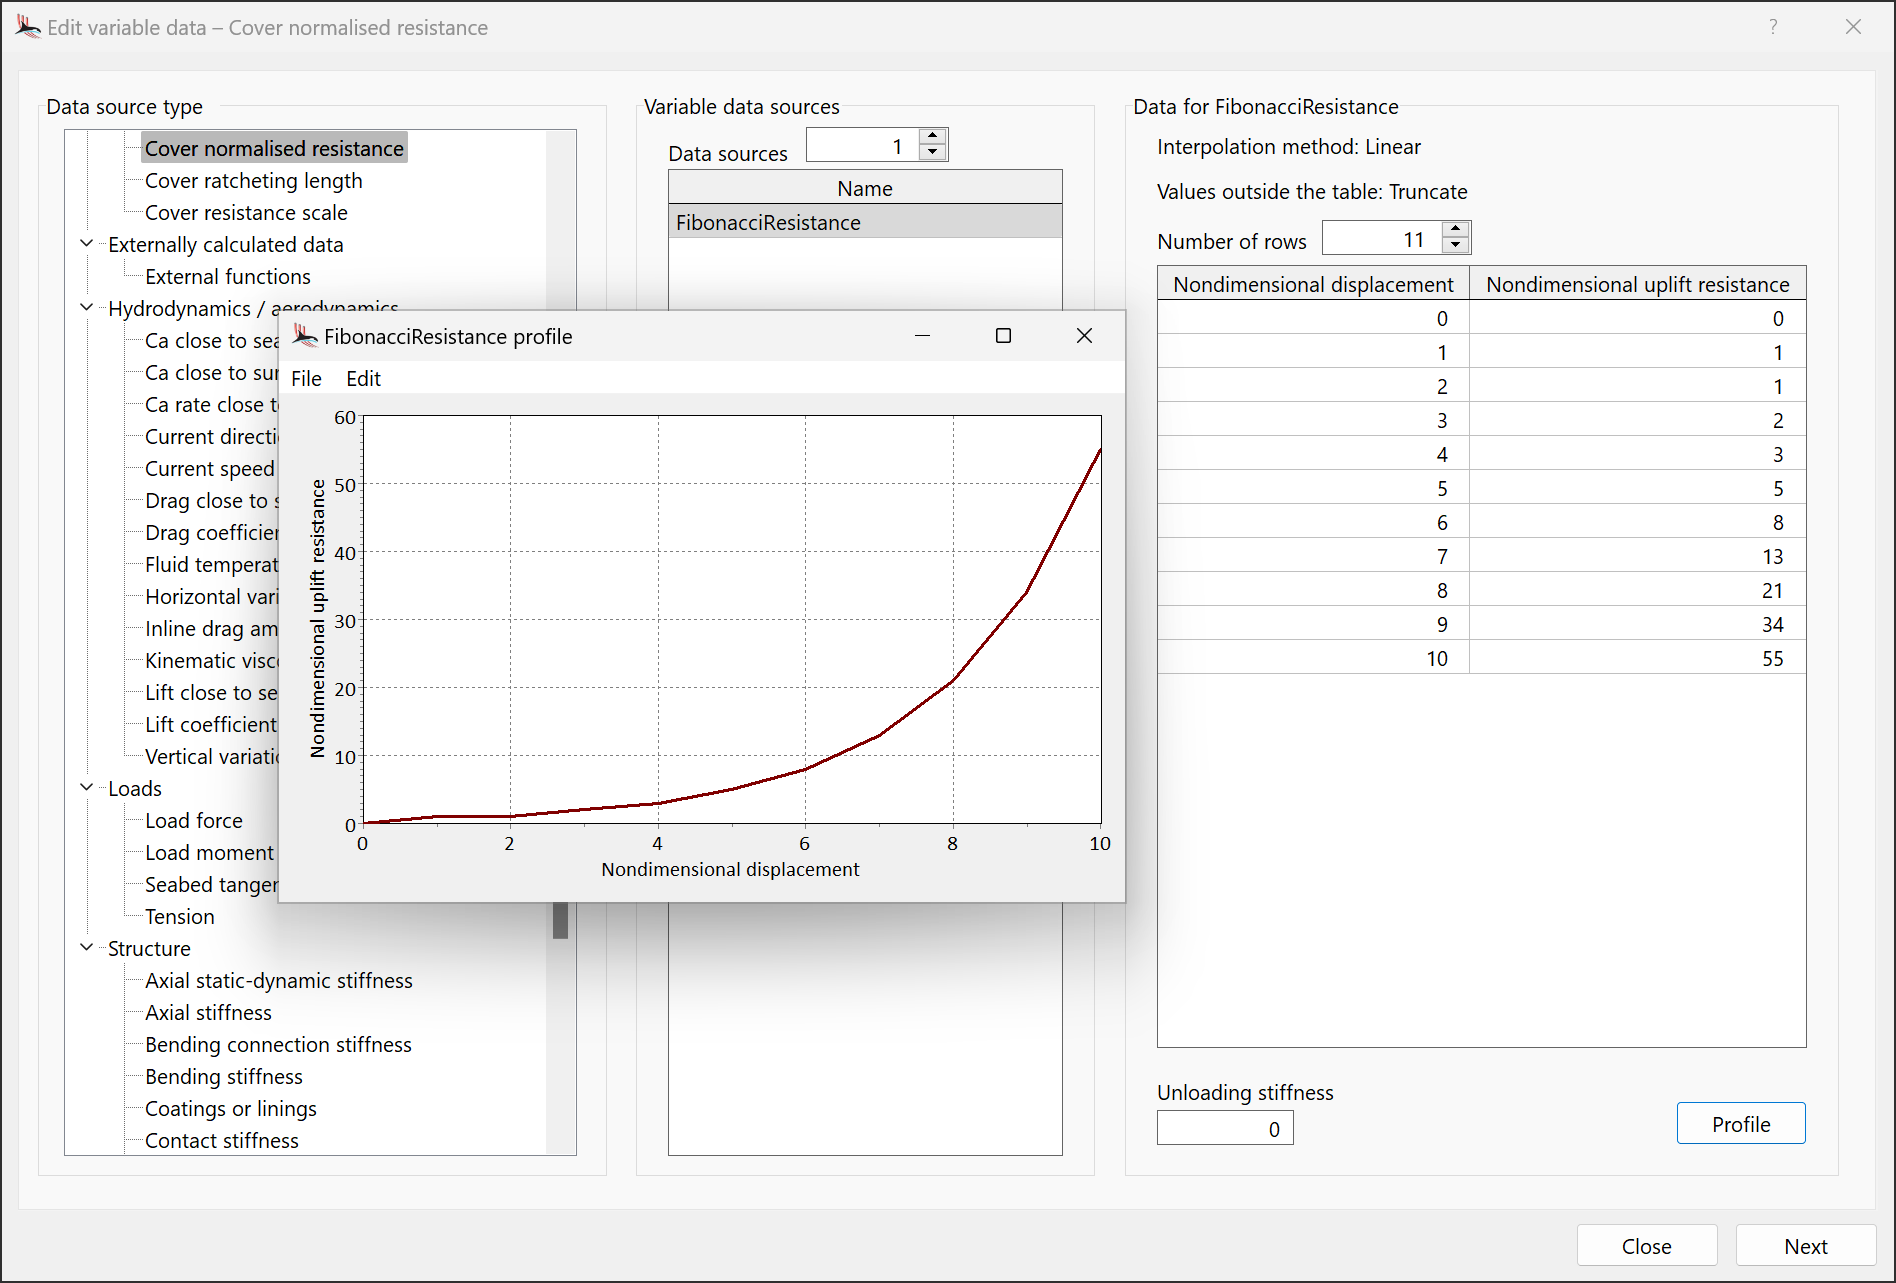Collapse the Structure tree branch
The width and height of the screenshot is (1896, 1283).
click(x=86, y=948)
